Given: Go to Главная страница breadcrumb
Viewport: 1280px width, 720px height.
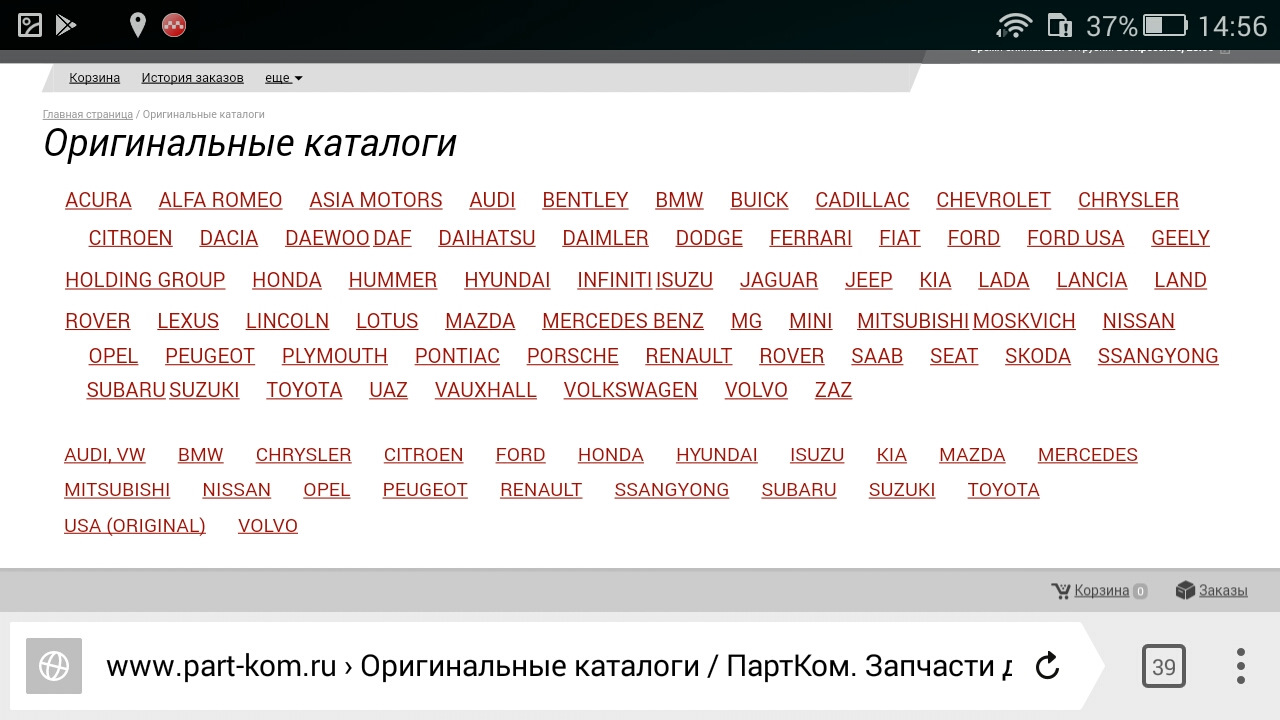Looking at the screenshot, I should pos(88,115).
